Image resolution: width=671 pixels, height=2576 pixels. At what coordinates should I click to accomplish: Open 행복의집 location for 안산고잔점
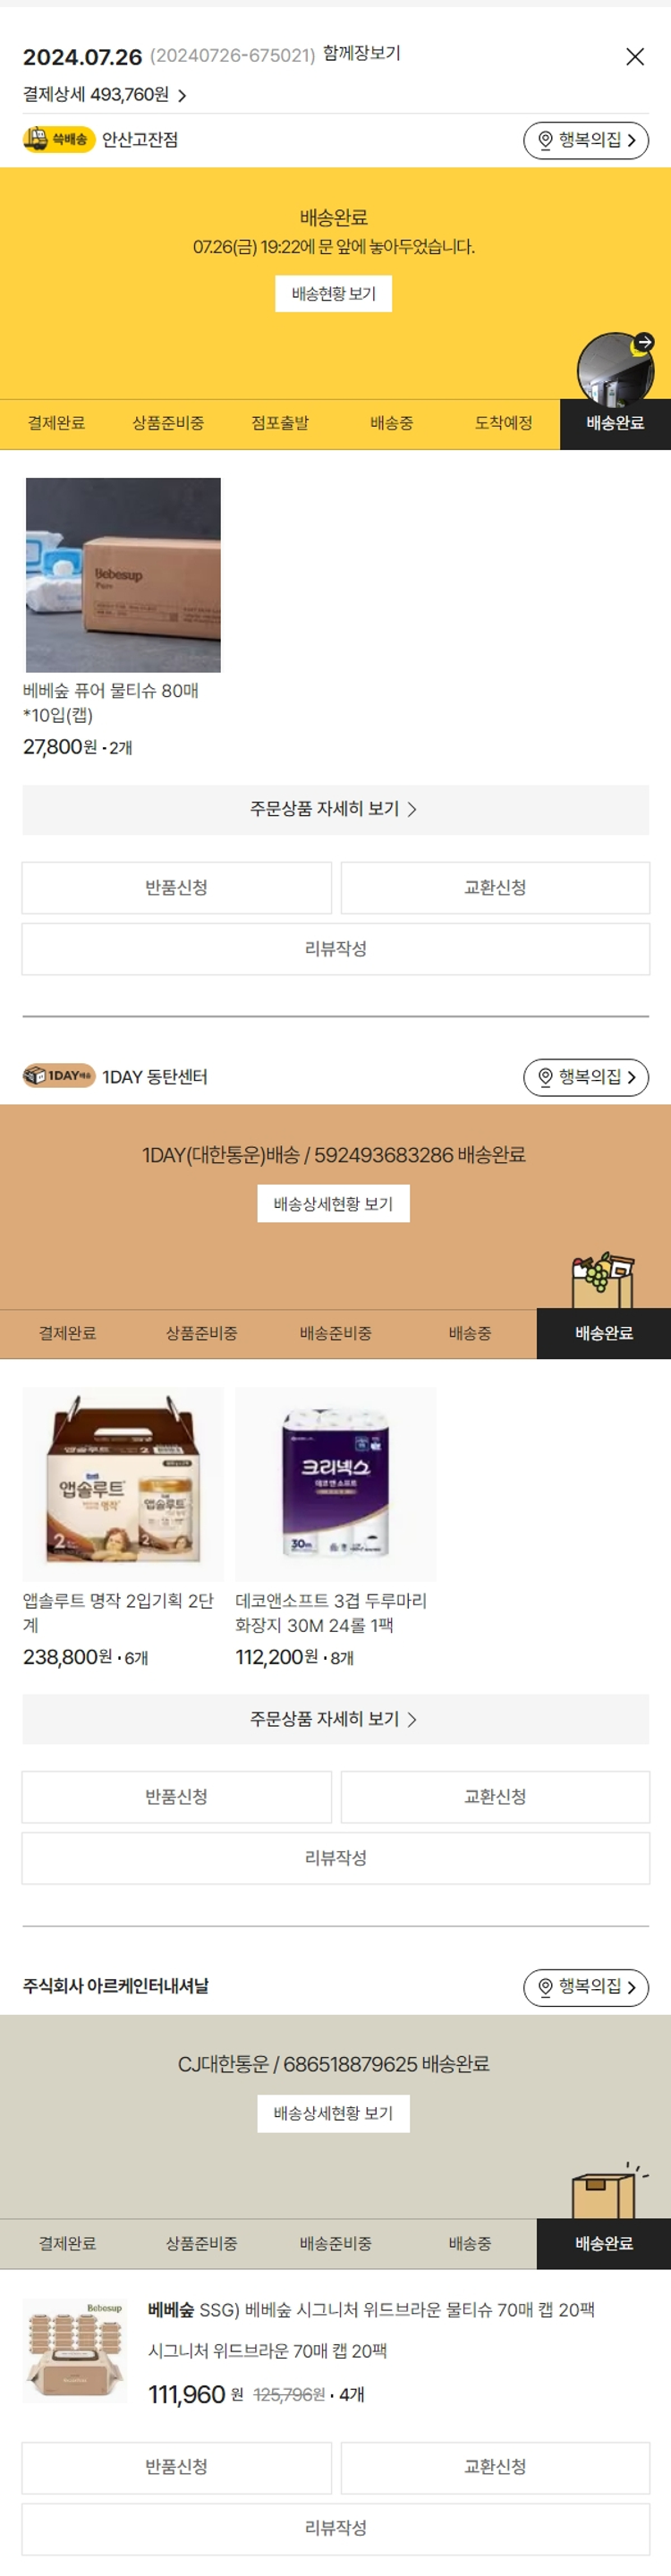point(586,140)
